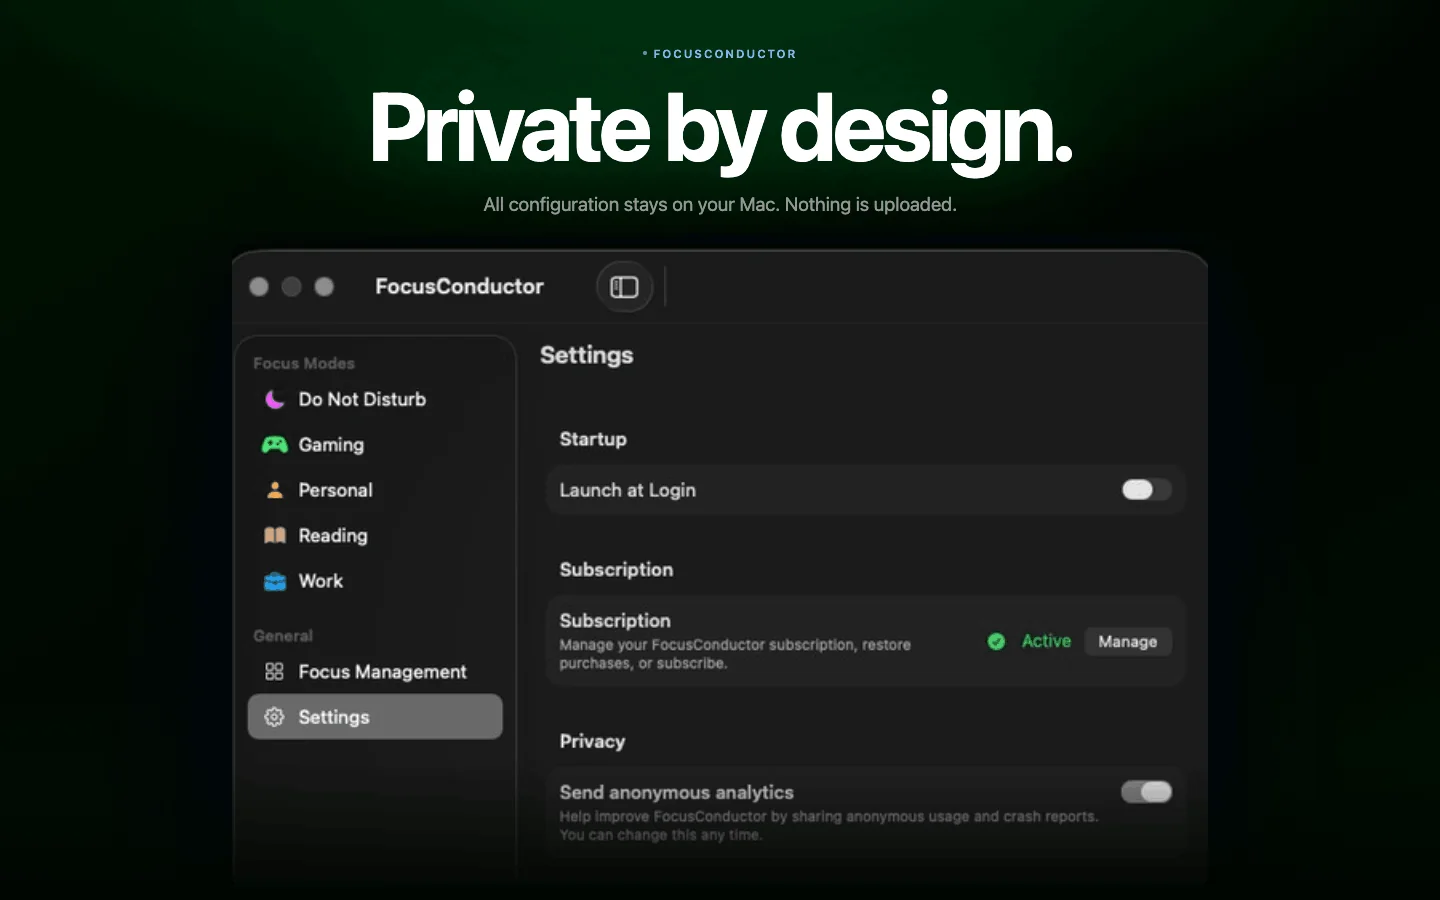
Task: Select the Do Not Disturb focus mode
Action: [375, 400]
